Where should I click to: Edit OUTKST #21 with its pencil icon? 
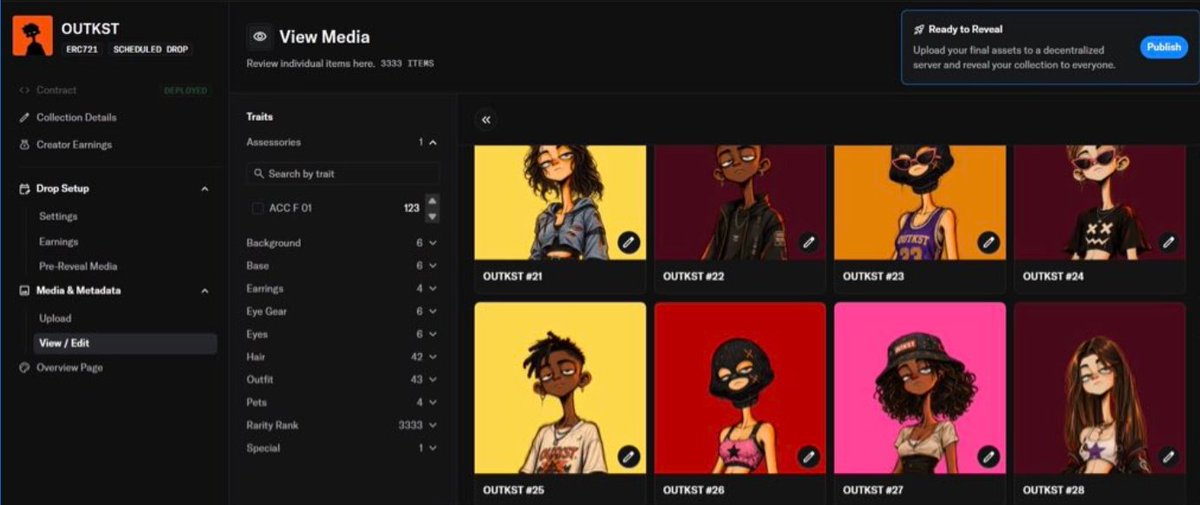point(628,241)
